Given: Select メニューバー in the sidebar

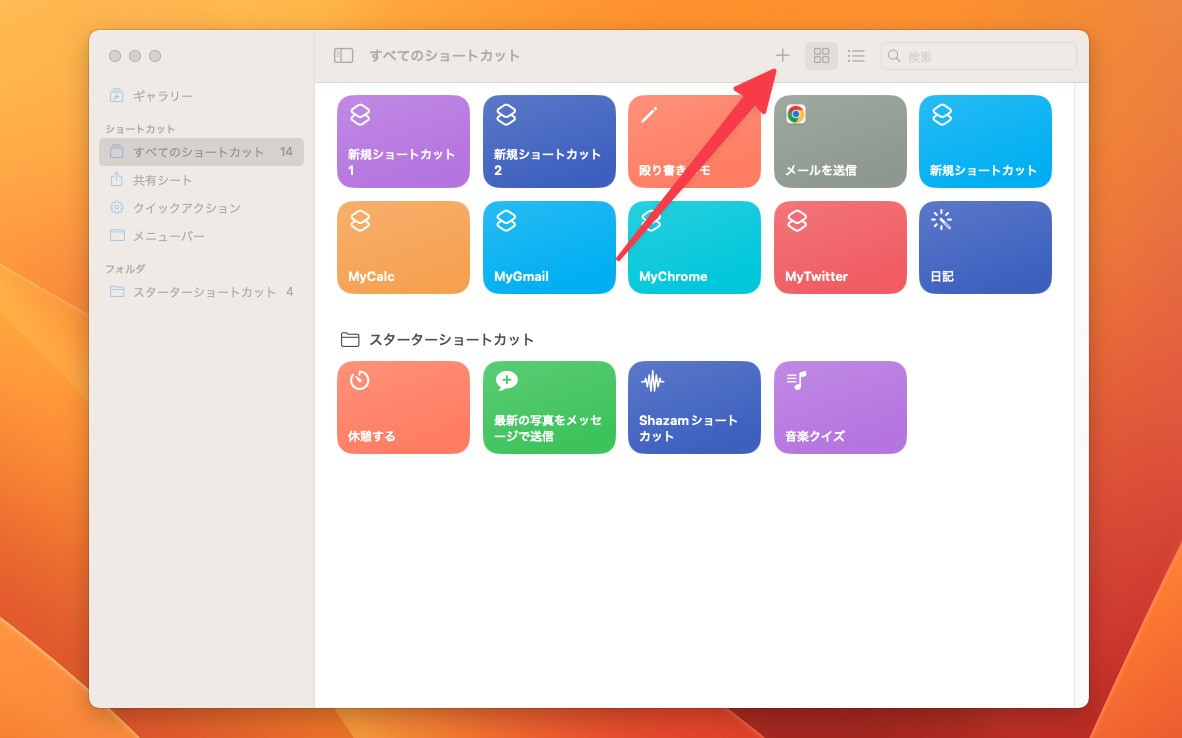Looking at the screenshot, I should pos(164,235).
